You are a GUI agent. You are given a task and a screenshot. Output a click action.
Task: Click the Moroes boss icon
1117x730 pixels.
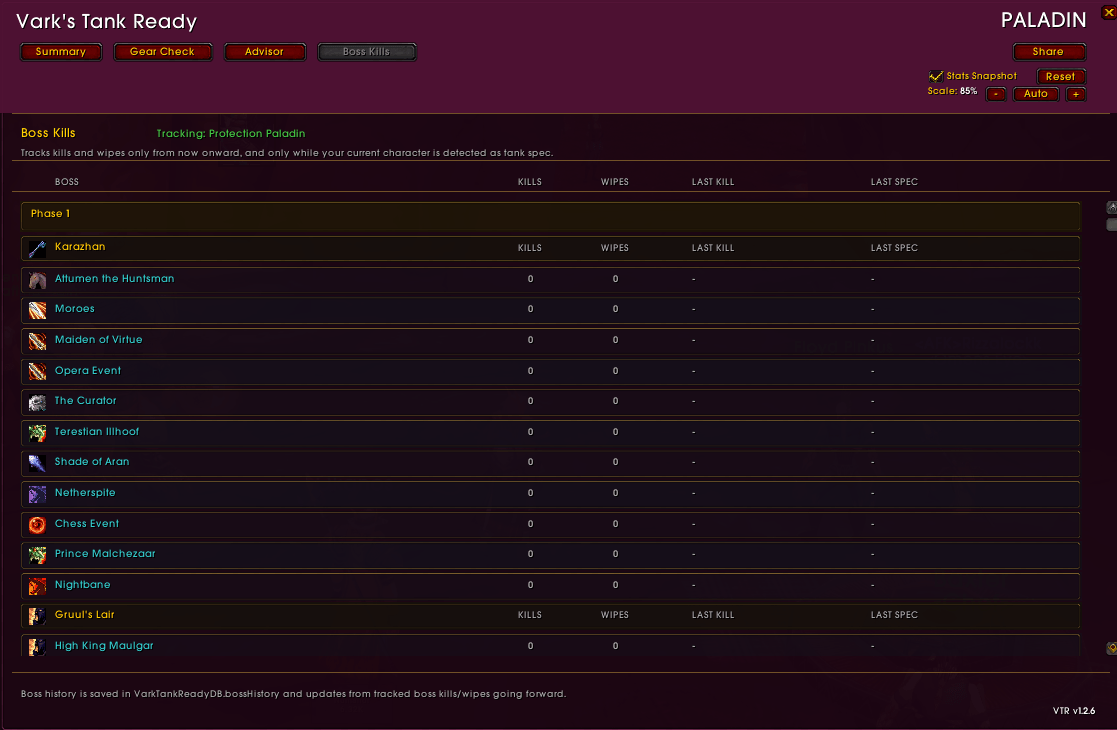click(x=37, y=310)
